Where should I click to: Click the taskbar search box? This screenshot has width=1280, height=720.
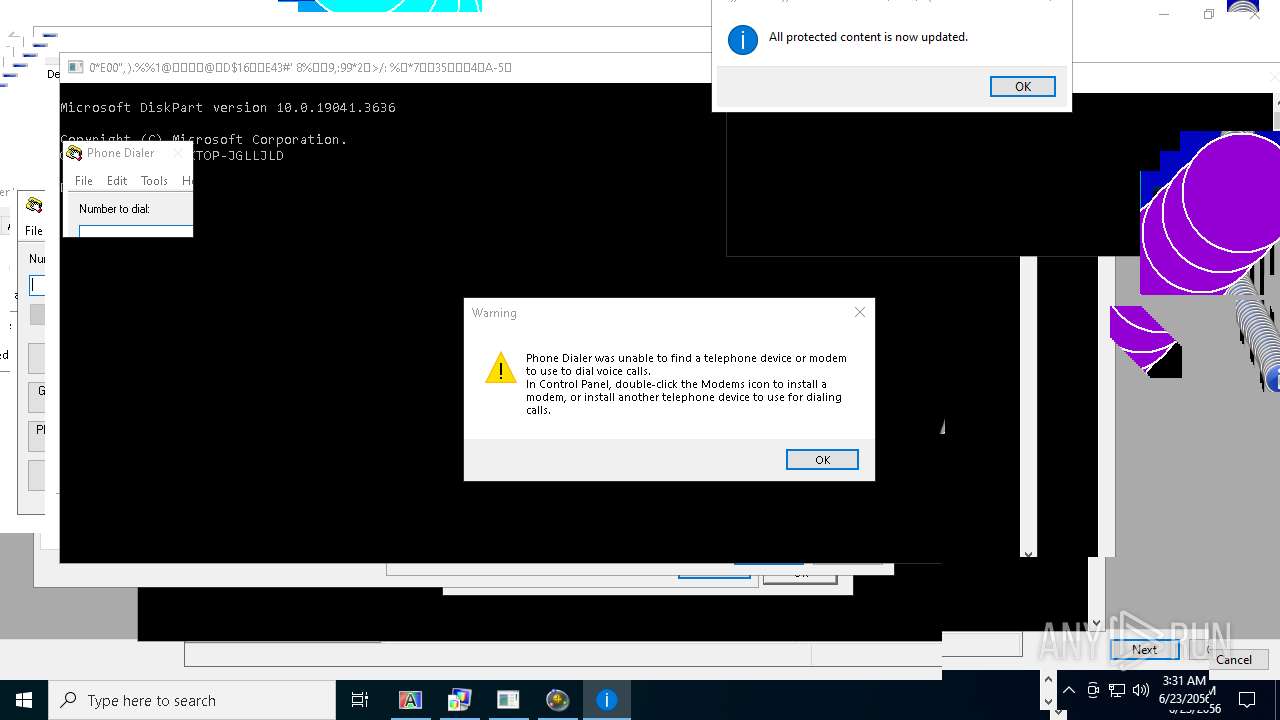[x=192, y=700]
